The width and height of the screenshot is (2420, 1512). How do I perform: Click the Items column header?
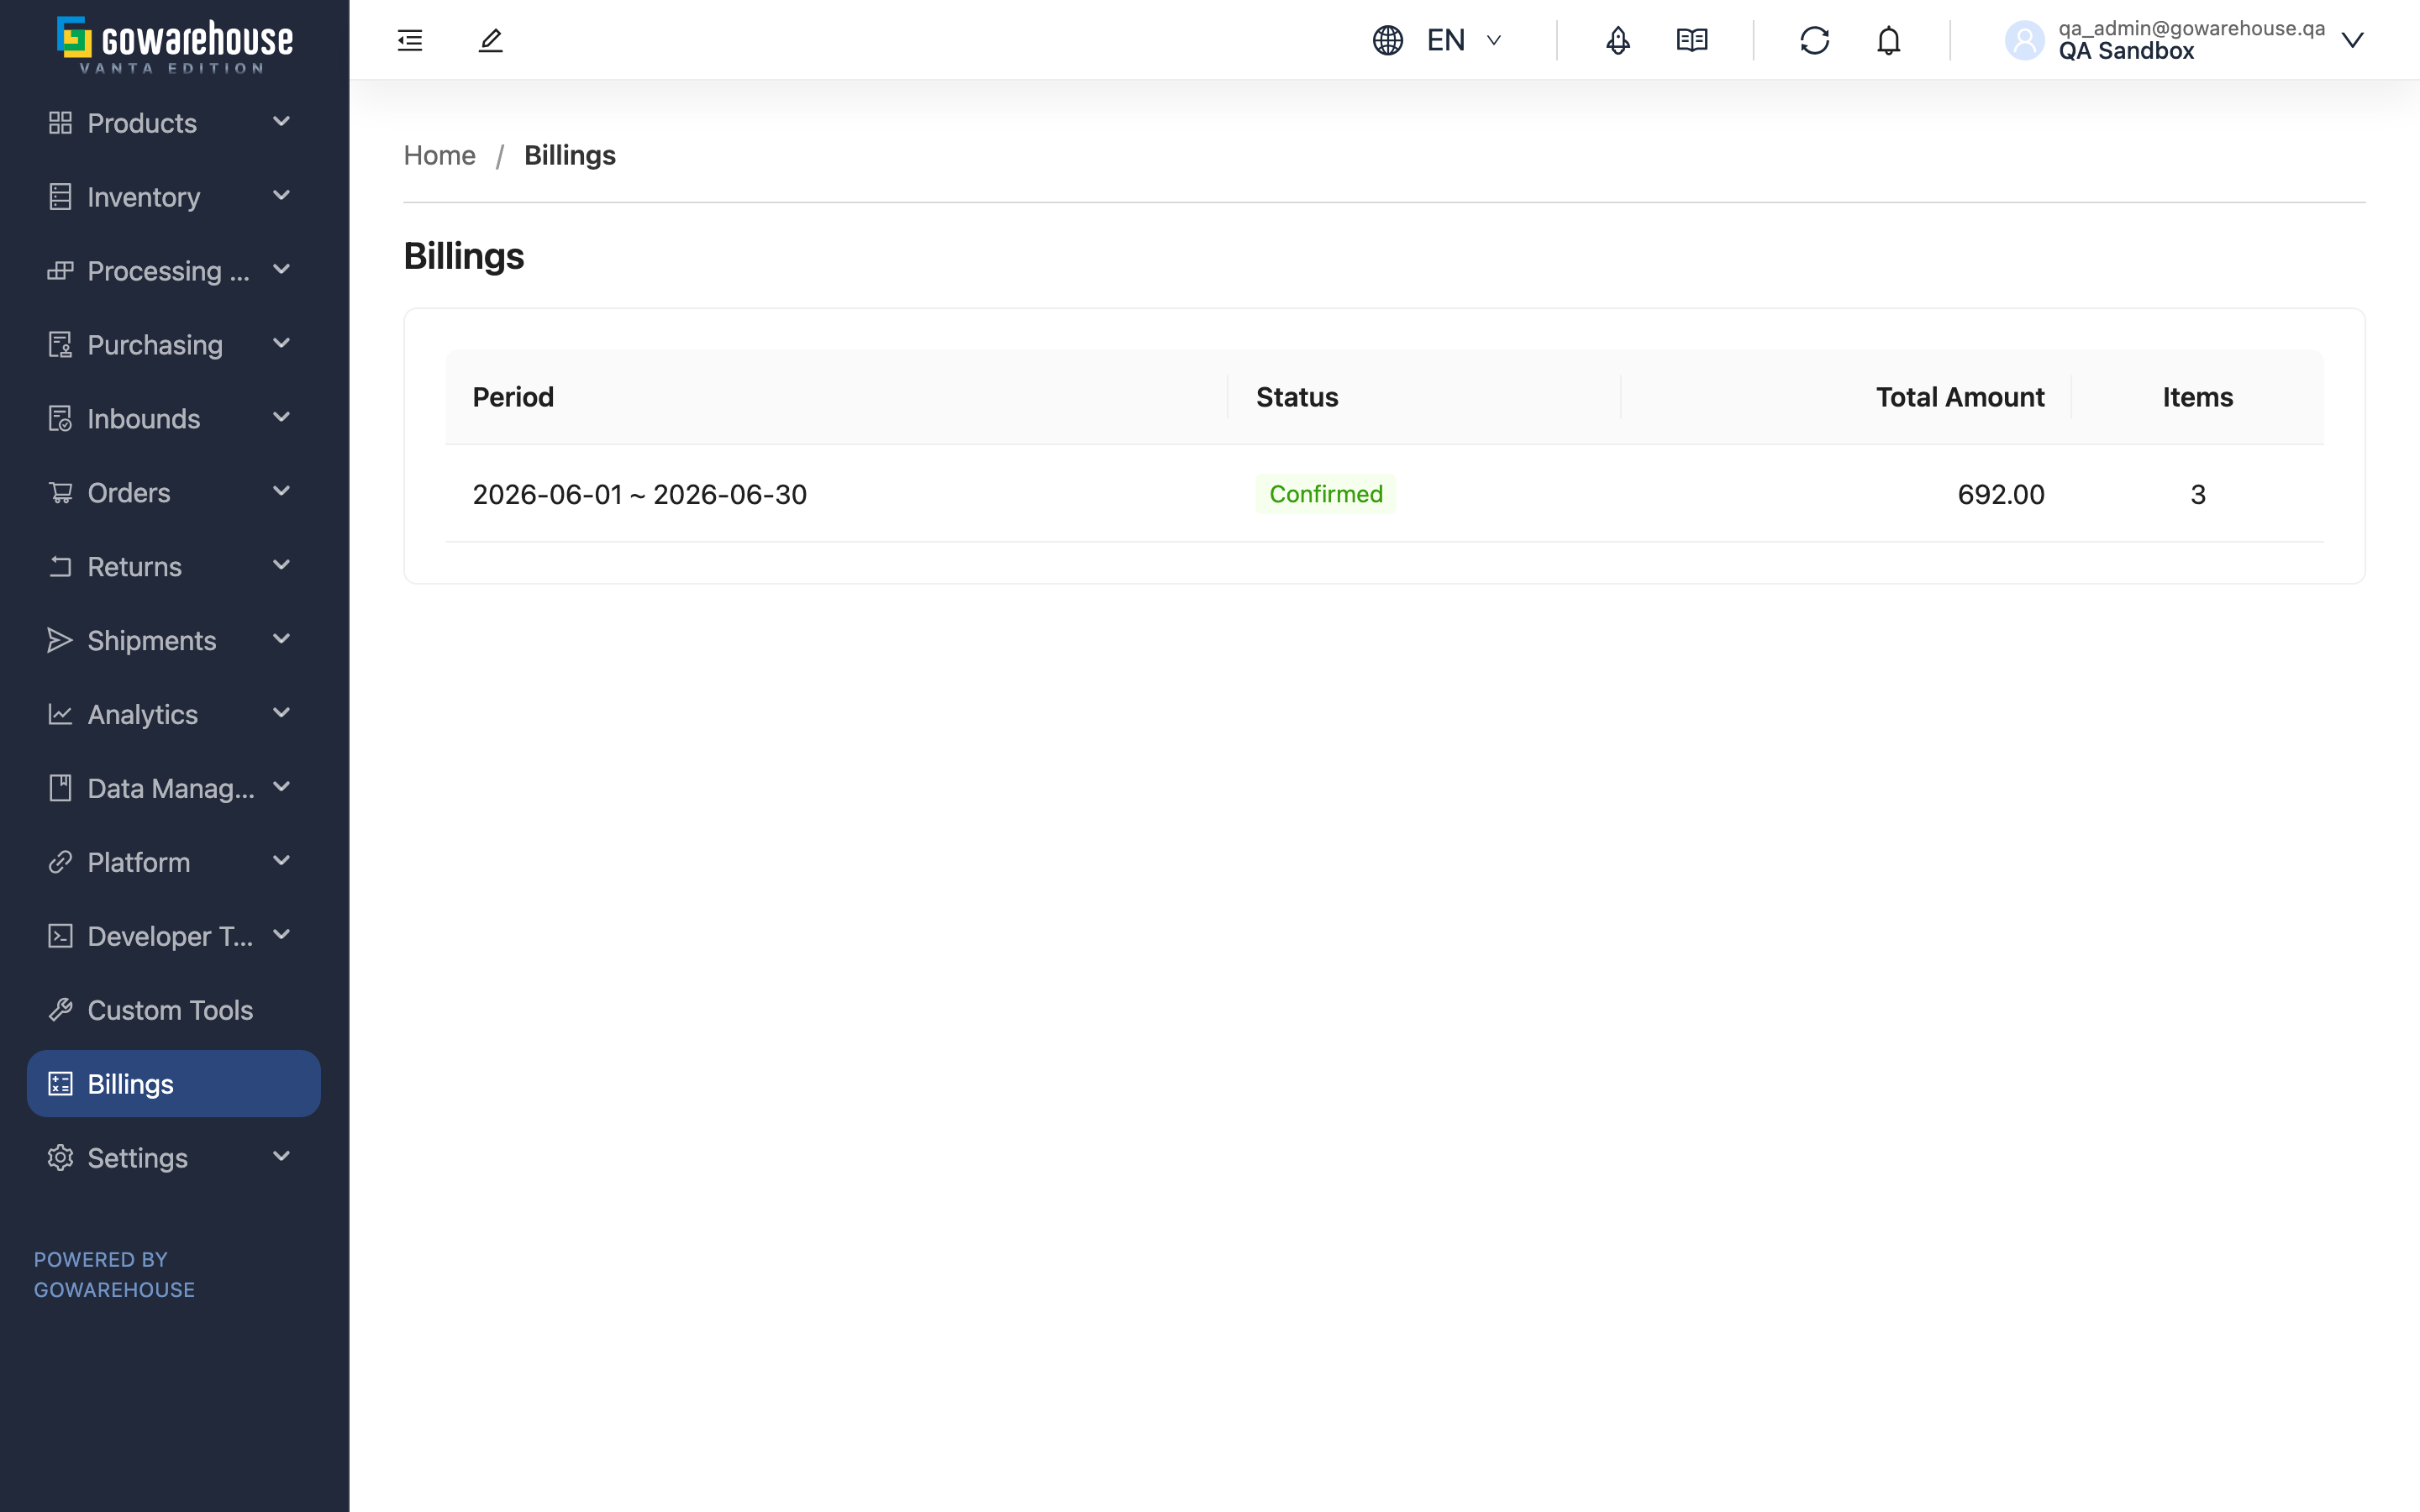pos(2197,397)
